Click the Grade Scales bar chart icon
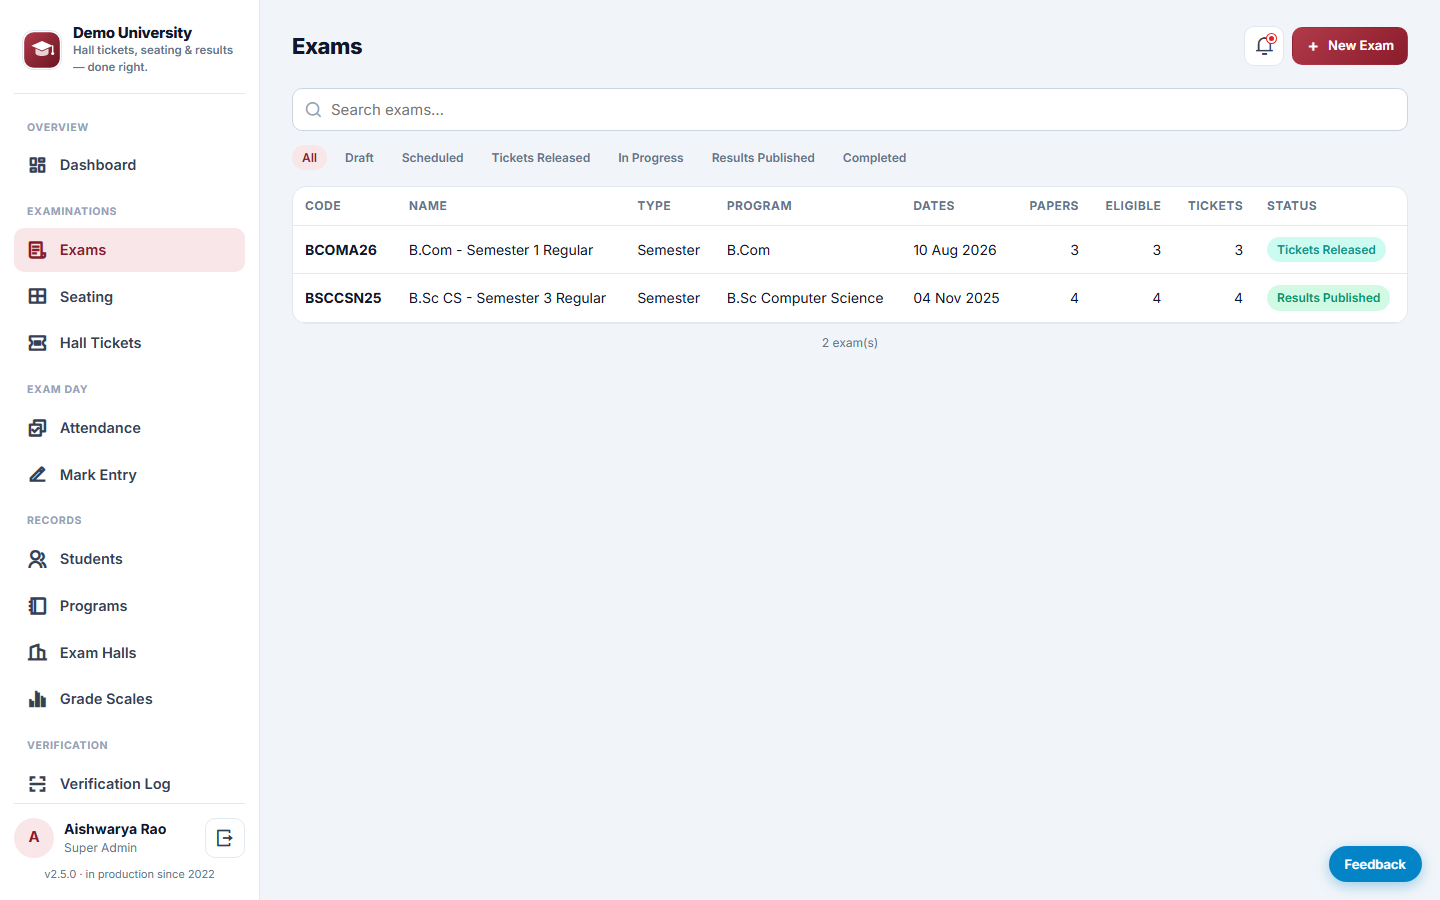 pyautogui.click(x=38, y=699)
